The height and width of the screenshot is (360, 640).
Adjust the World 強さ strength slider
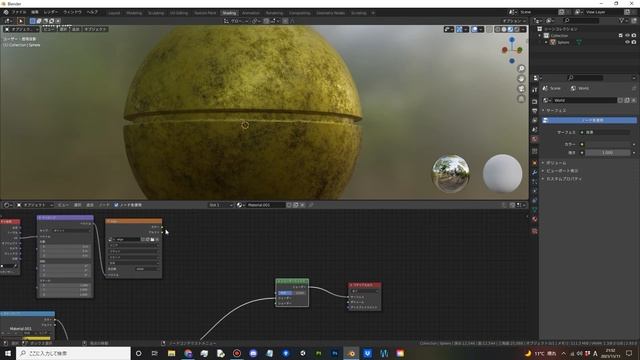[x=608, y=152]
